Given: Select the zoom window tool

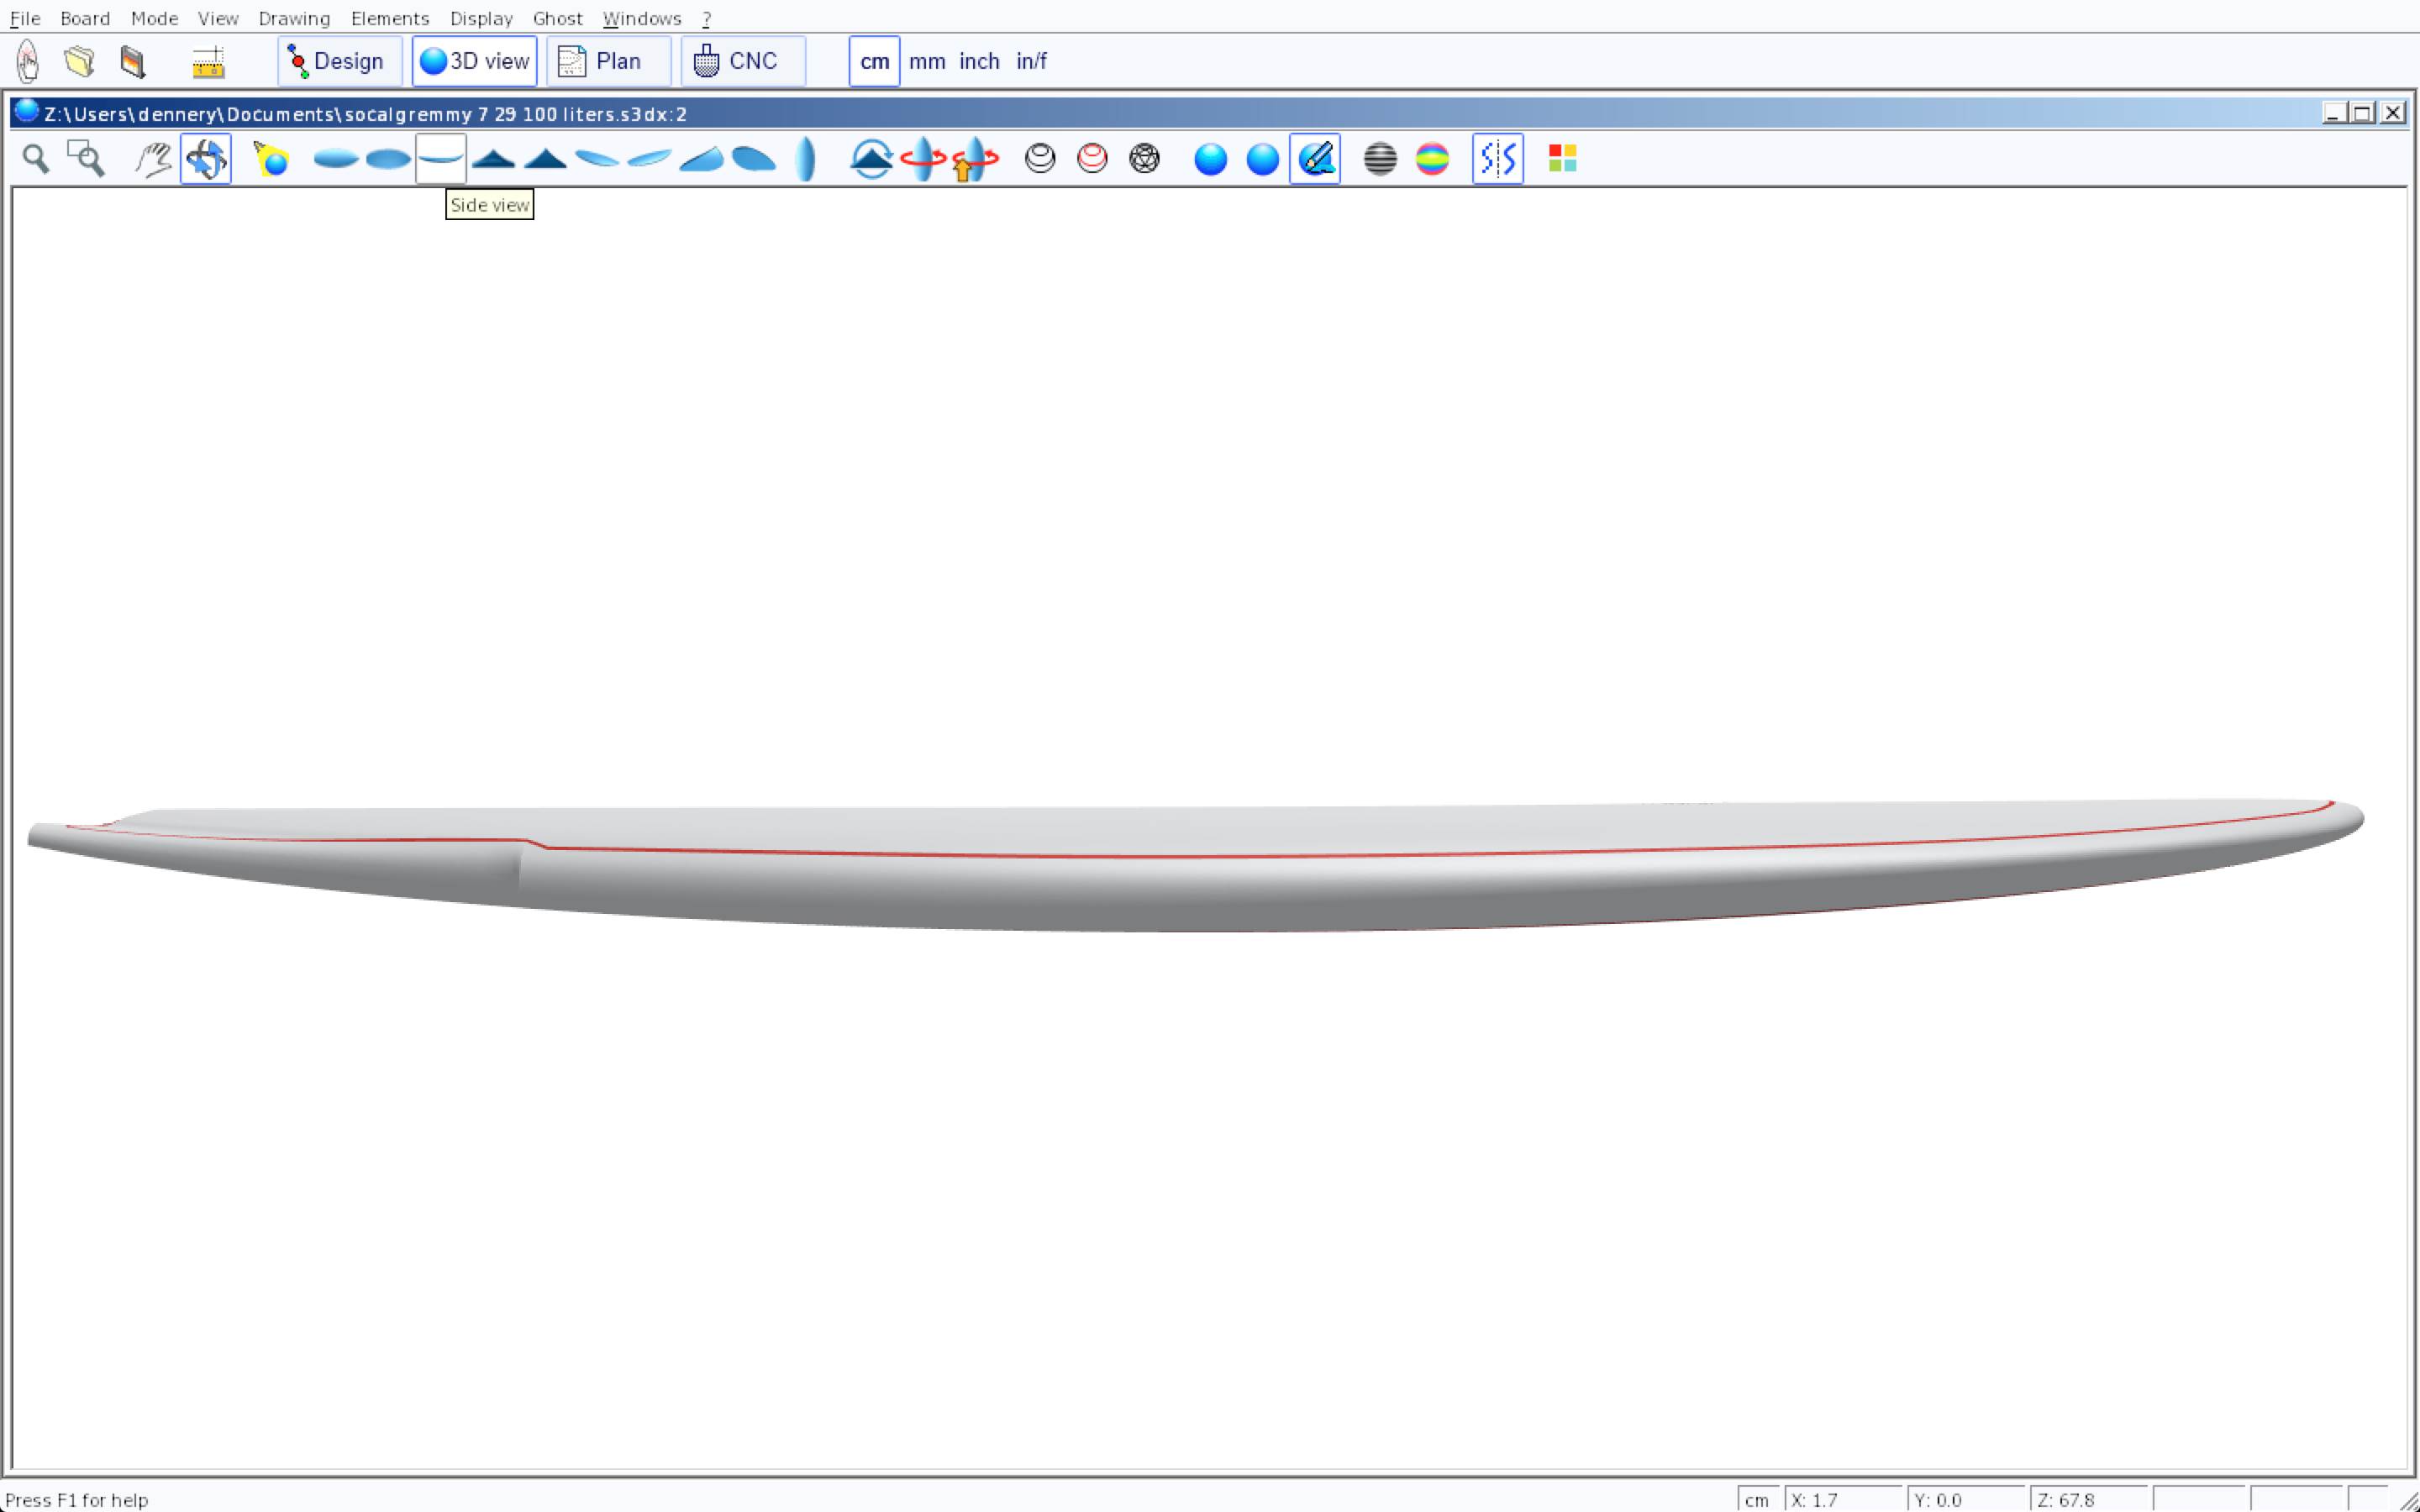Looking at the screenshot, I should tap(86, 159).
